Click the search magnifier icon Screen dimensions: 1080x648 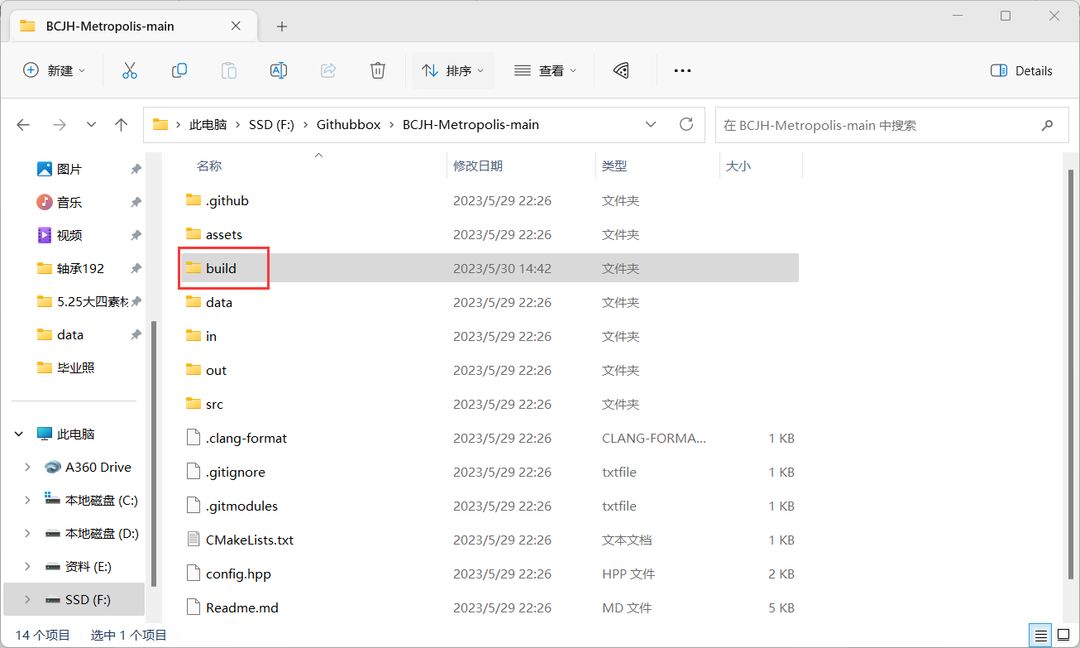point(1048,125)
